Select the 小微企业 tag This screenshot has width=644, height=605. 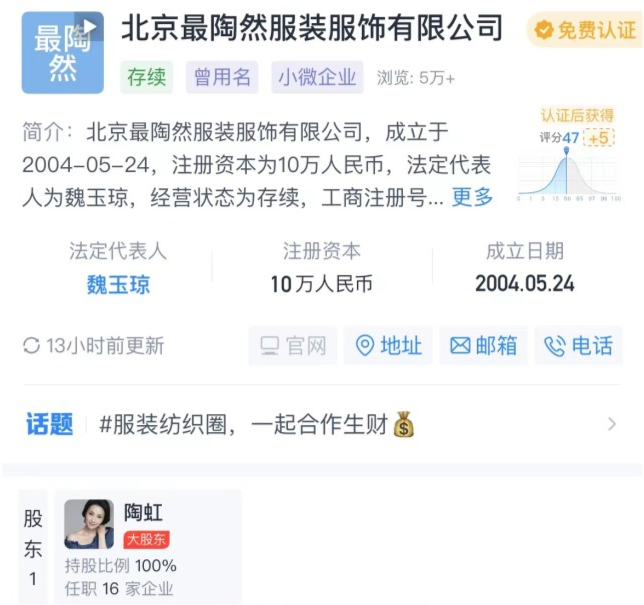coord(317,77)
